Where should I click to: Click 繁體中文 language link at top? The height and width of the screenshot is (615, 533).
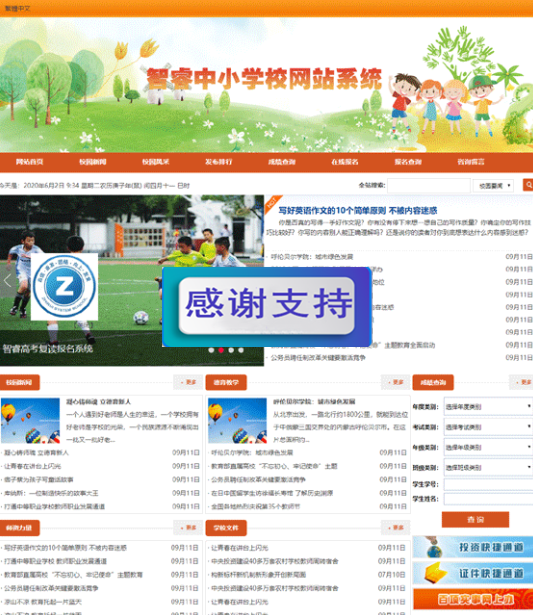[x=17, y=8]
